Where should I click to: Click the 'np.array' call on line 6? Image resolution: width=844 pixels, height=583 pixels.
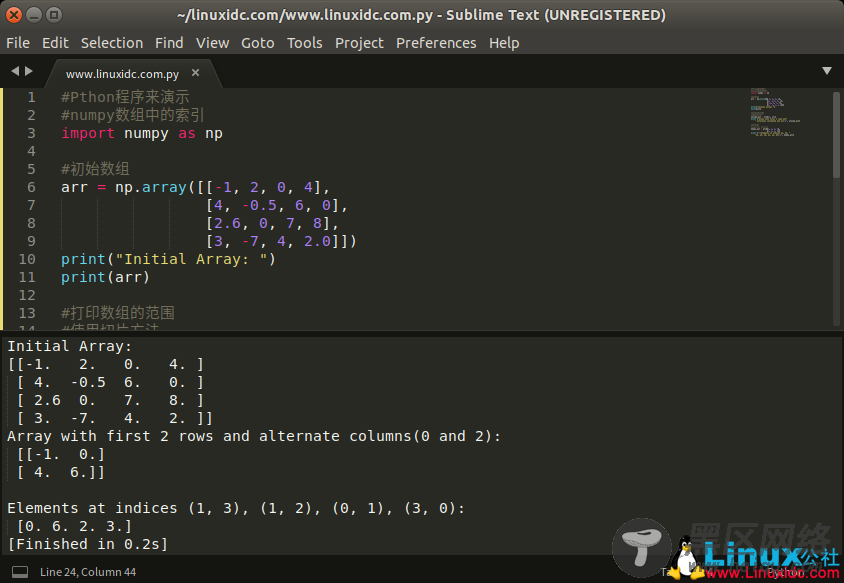[x=151, y=187]
